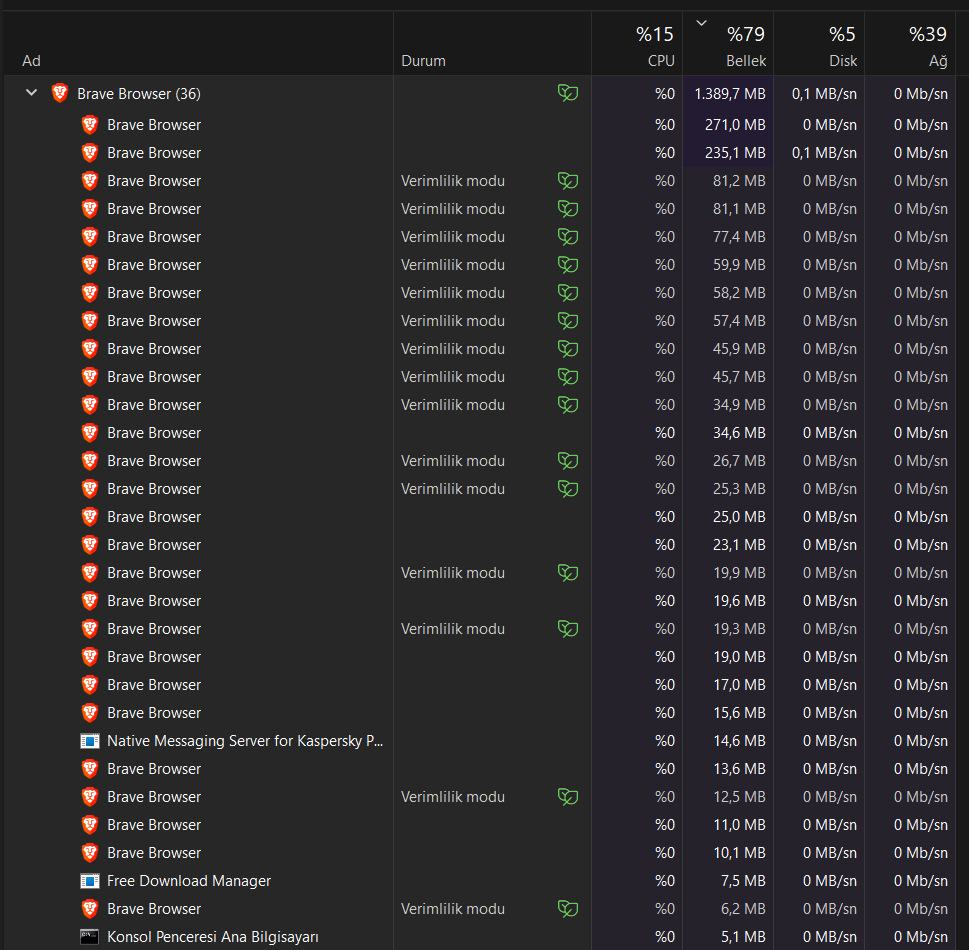
Task: Click the Konsol Penceresi Ana Bilgisayarı console icon
Action: point(90,937)
